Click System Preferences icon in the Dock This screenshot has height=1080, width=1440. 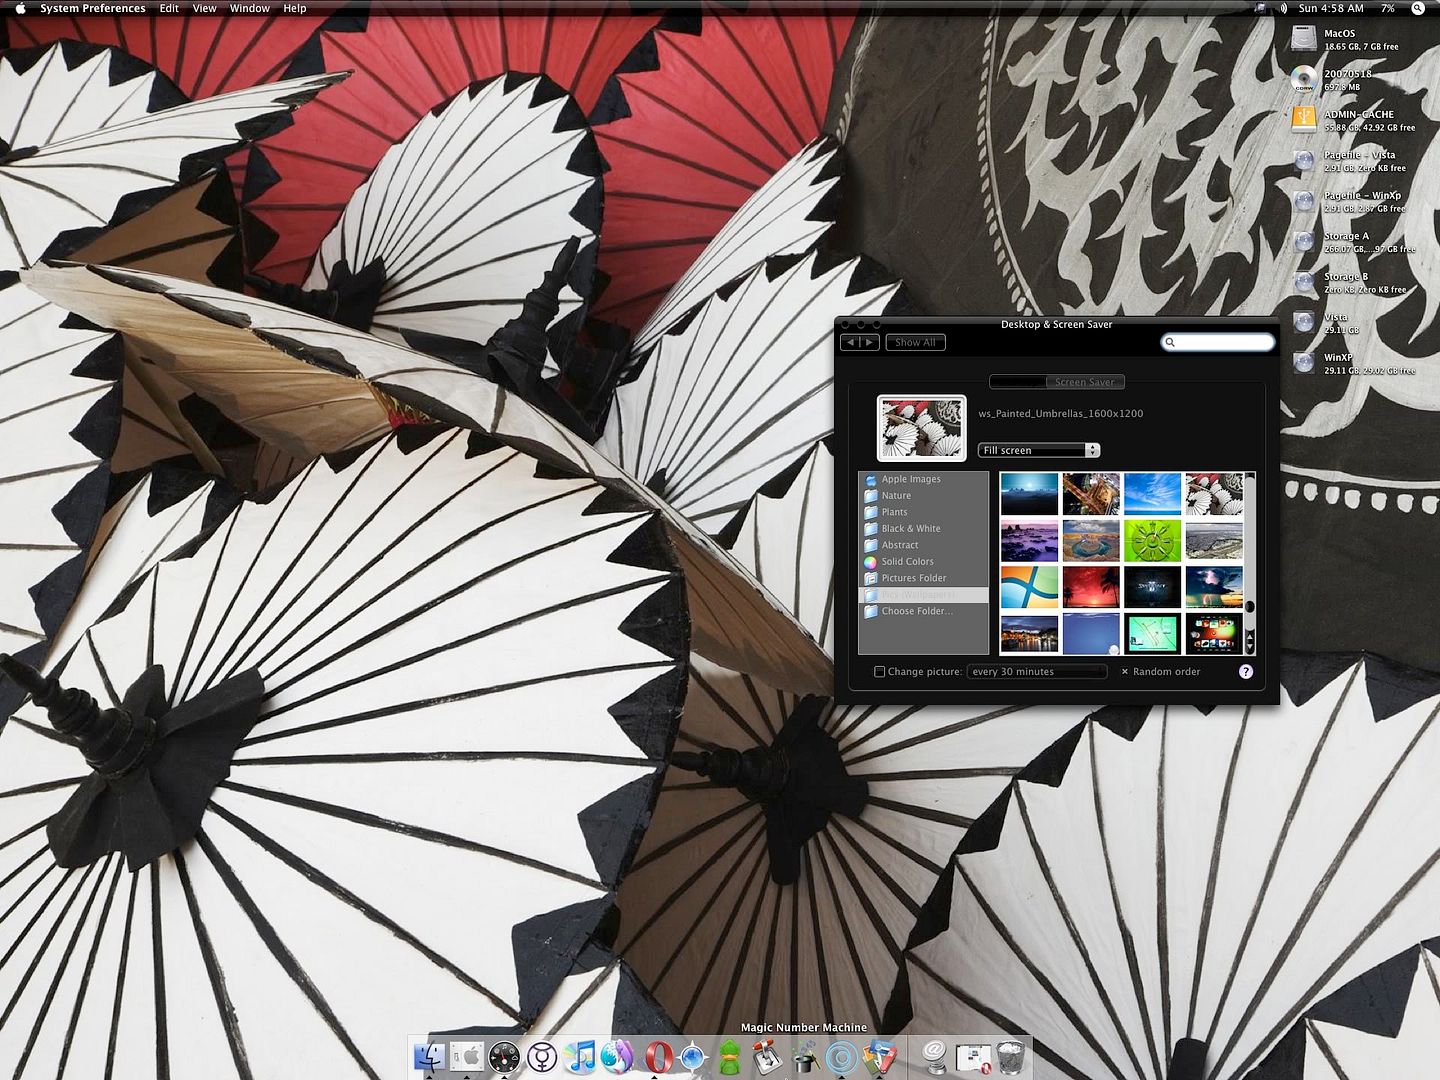tap(467, 1057)
